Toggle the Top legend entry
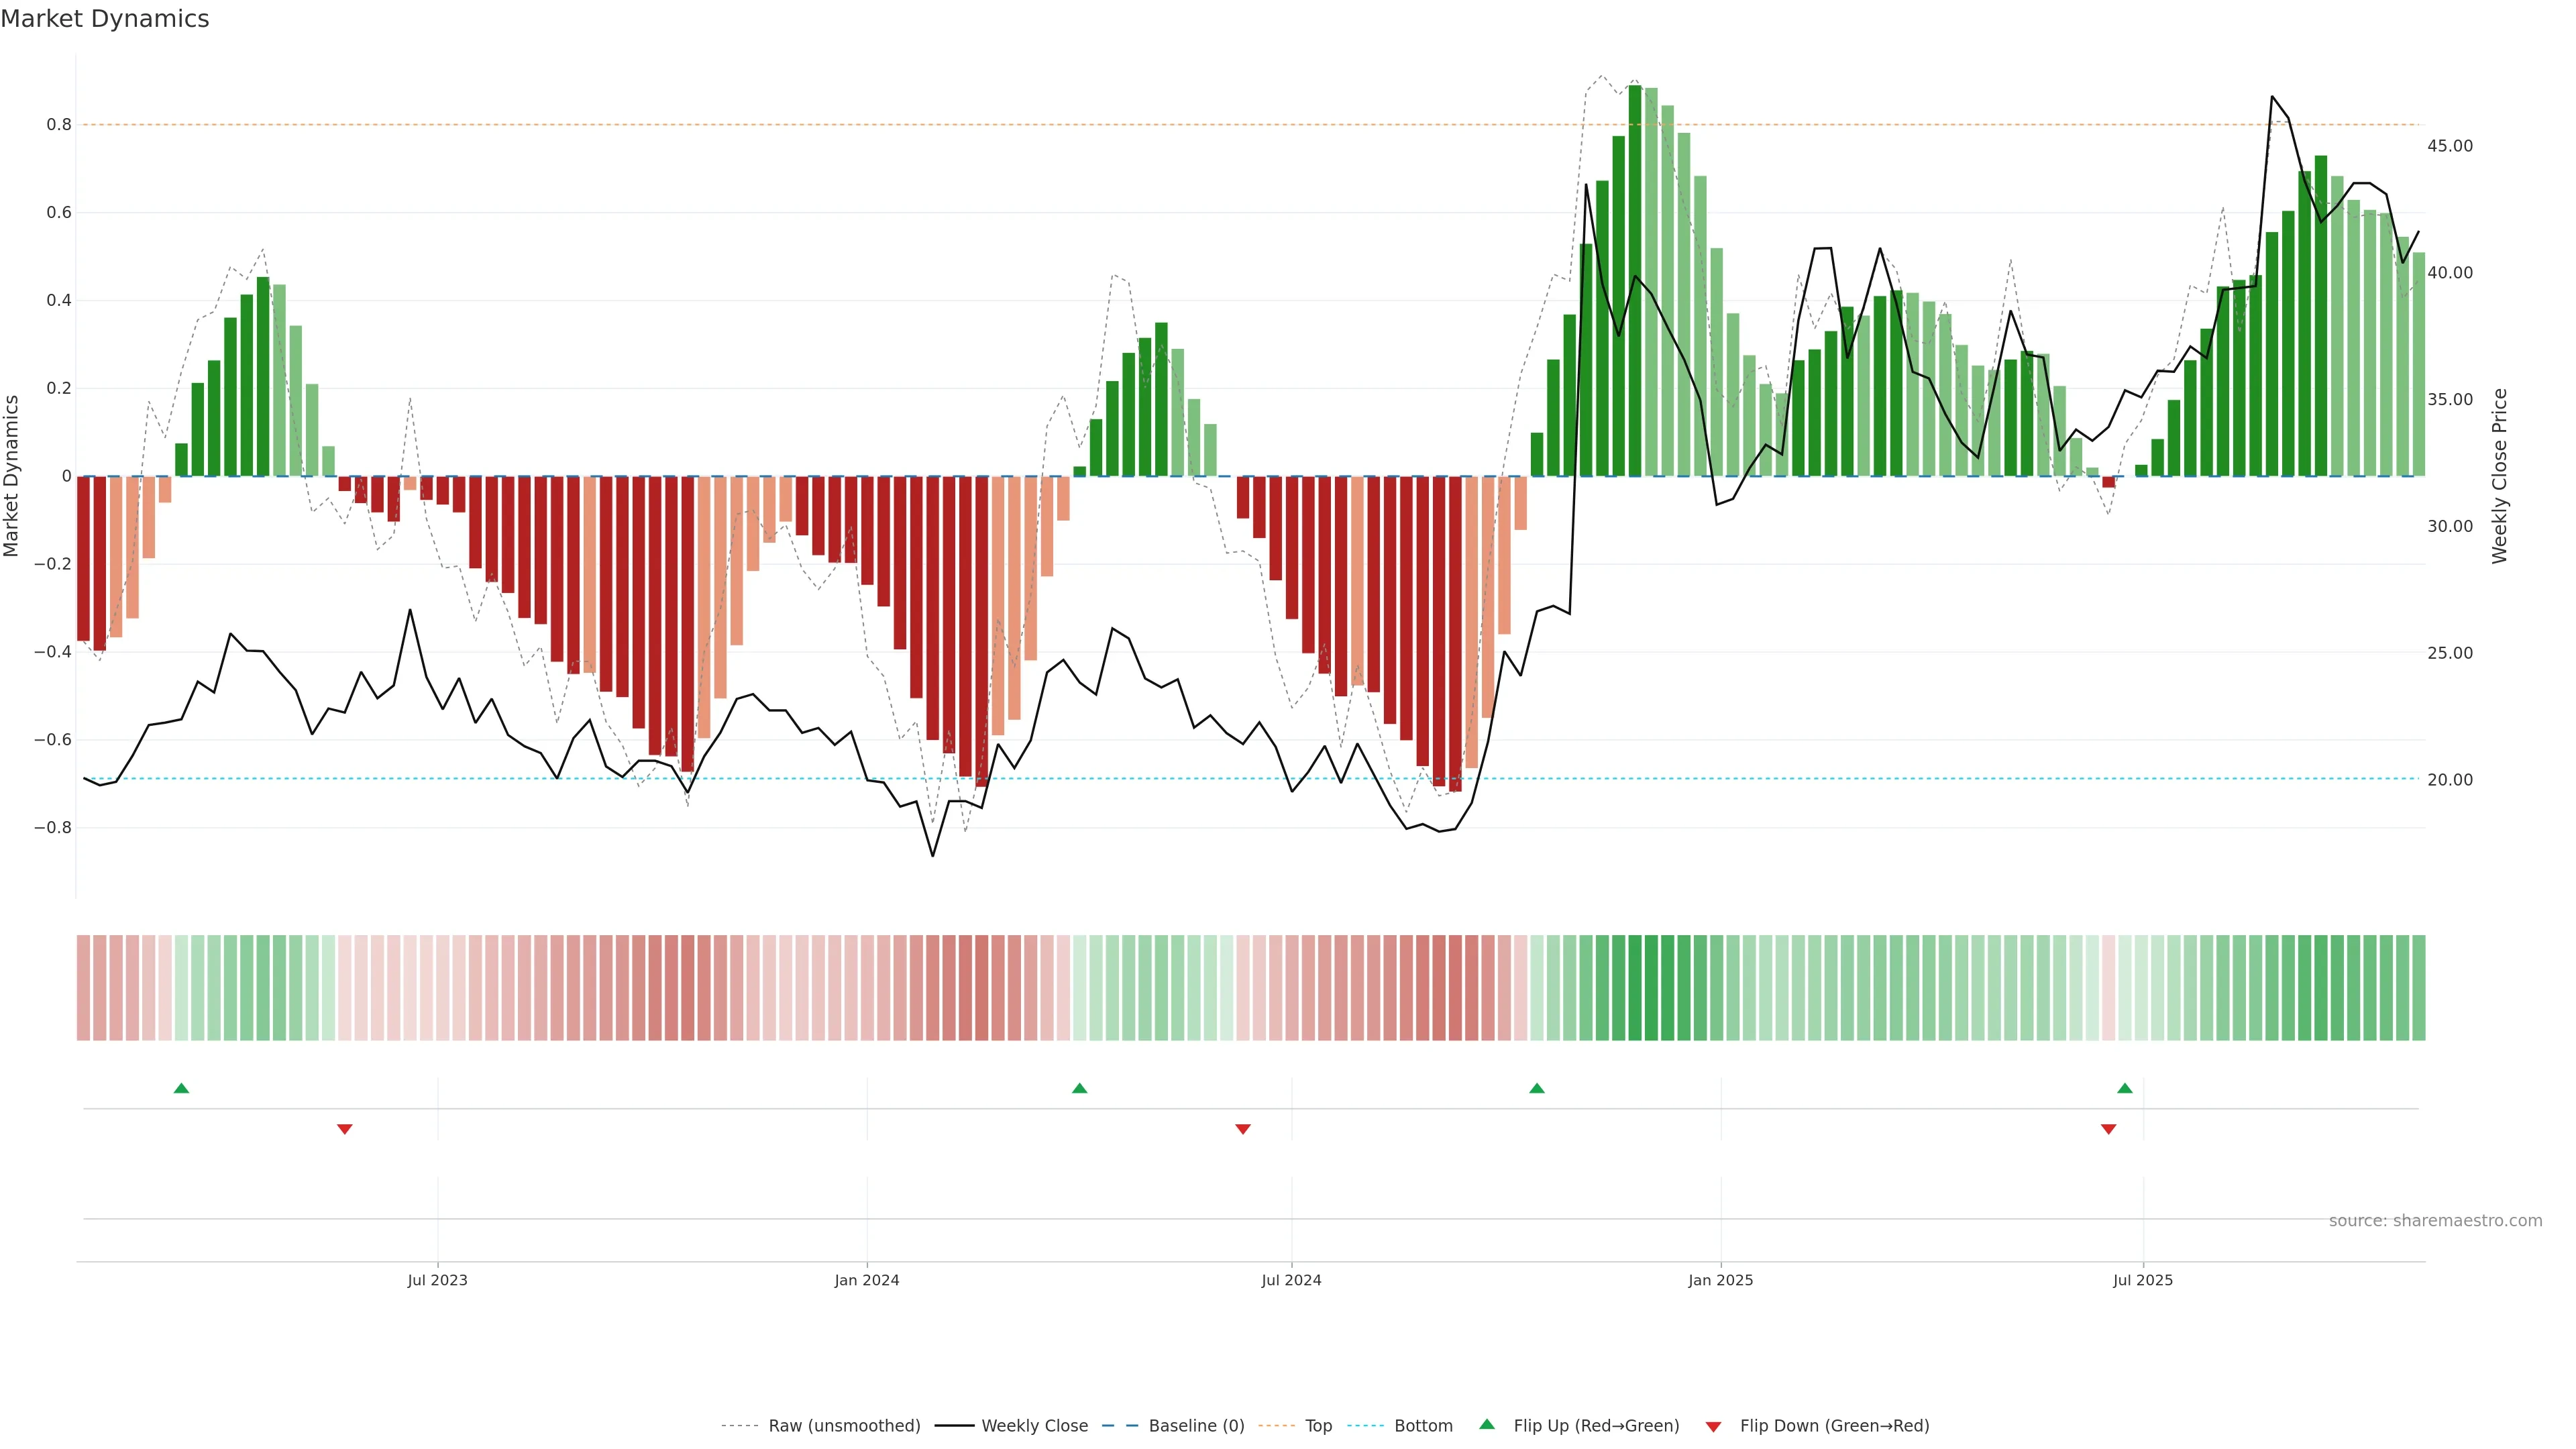 click(1318, 1426)
